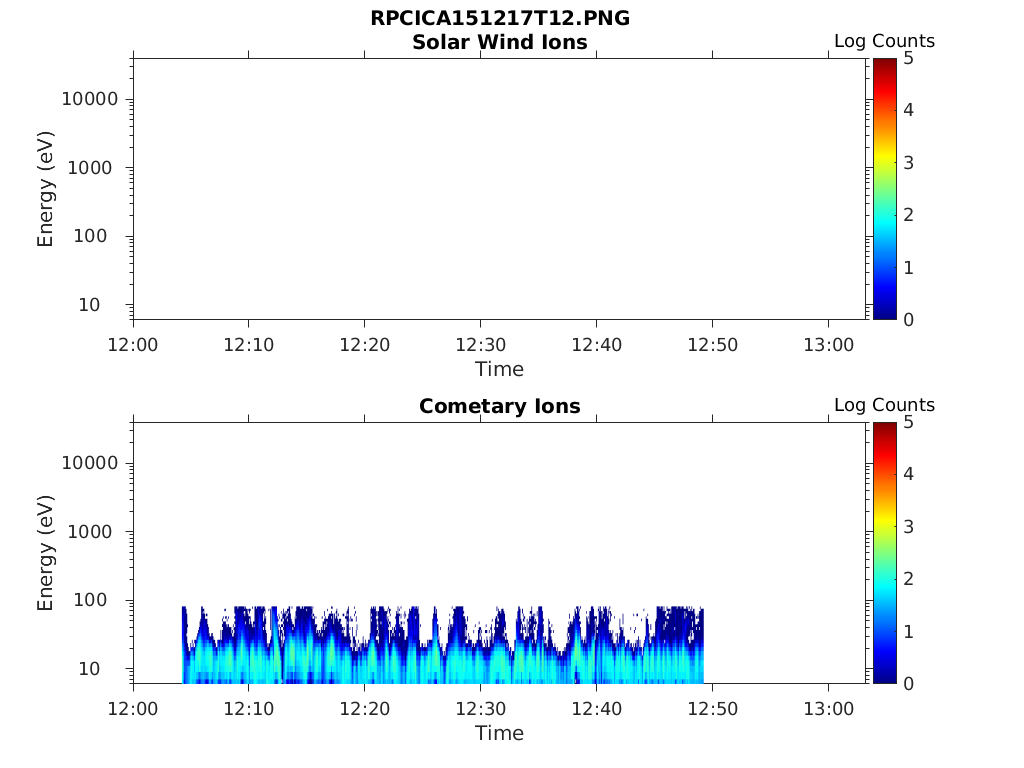Click 13:00 tick of Cometary Ions plot
This screenshot has width=1024, height=768.
(828, 709)
